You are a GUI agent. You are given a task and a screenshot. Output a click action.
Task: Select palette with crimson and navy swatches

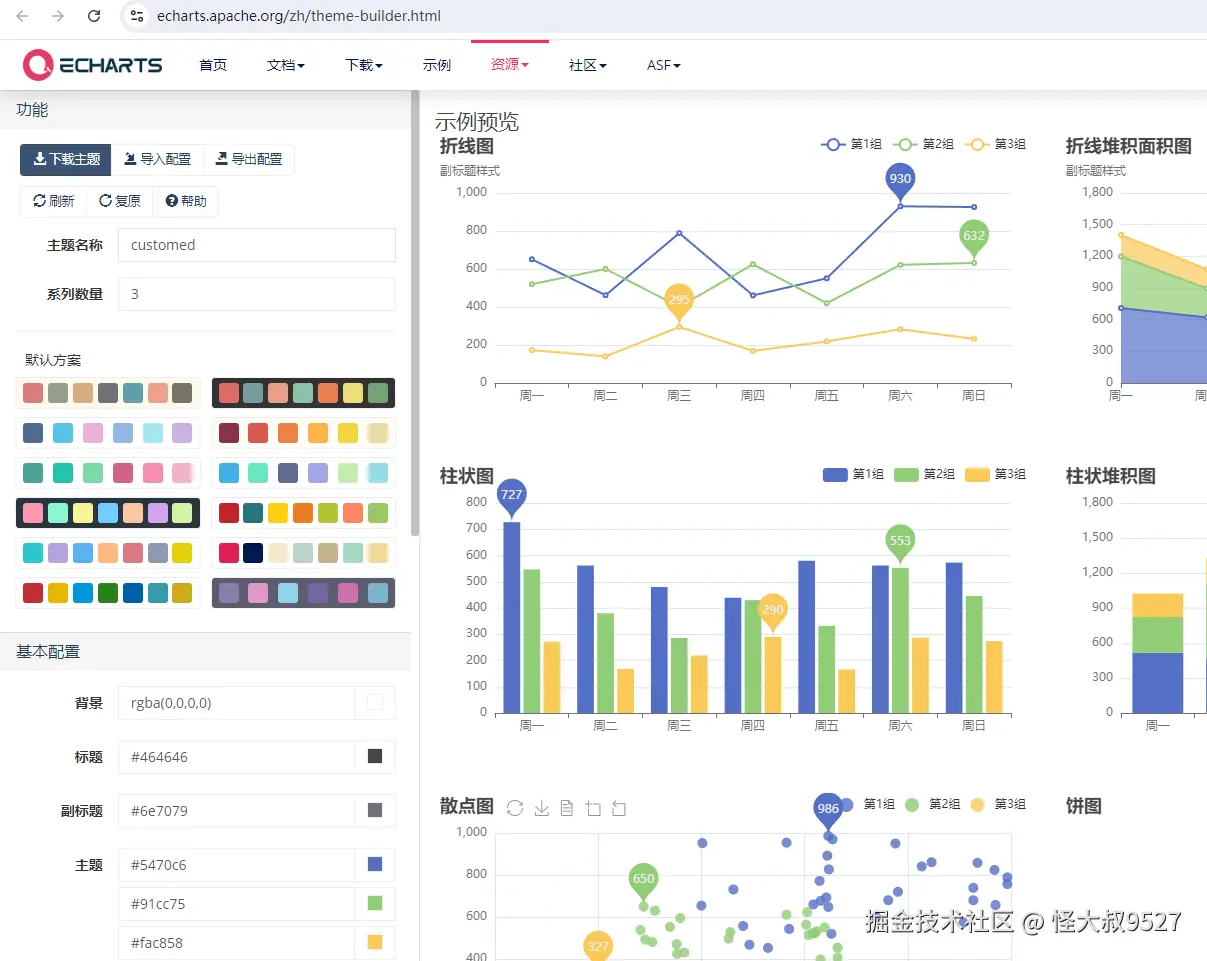pyautogui.click(x=303, y=553)
